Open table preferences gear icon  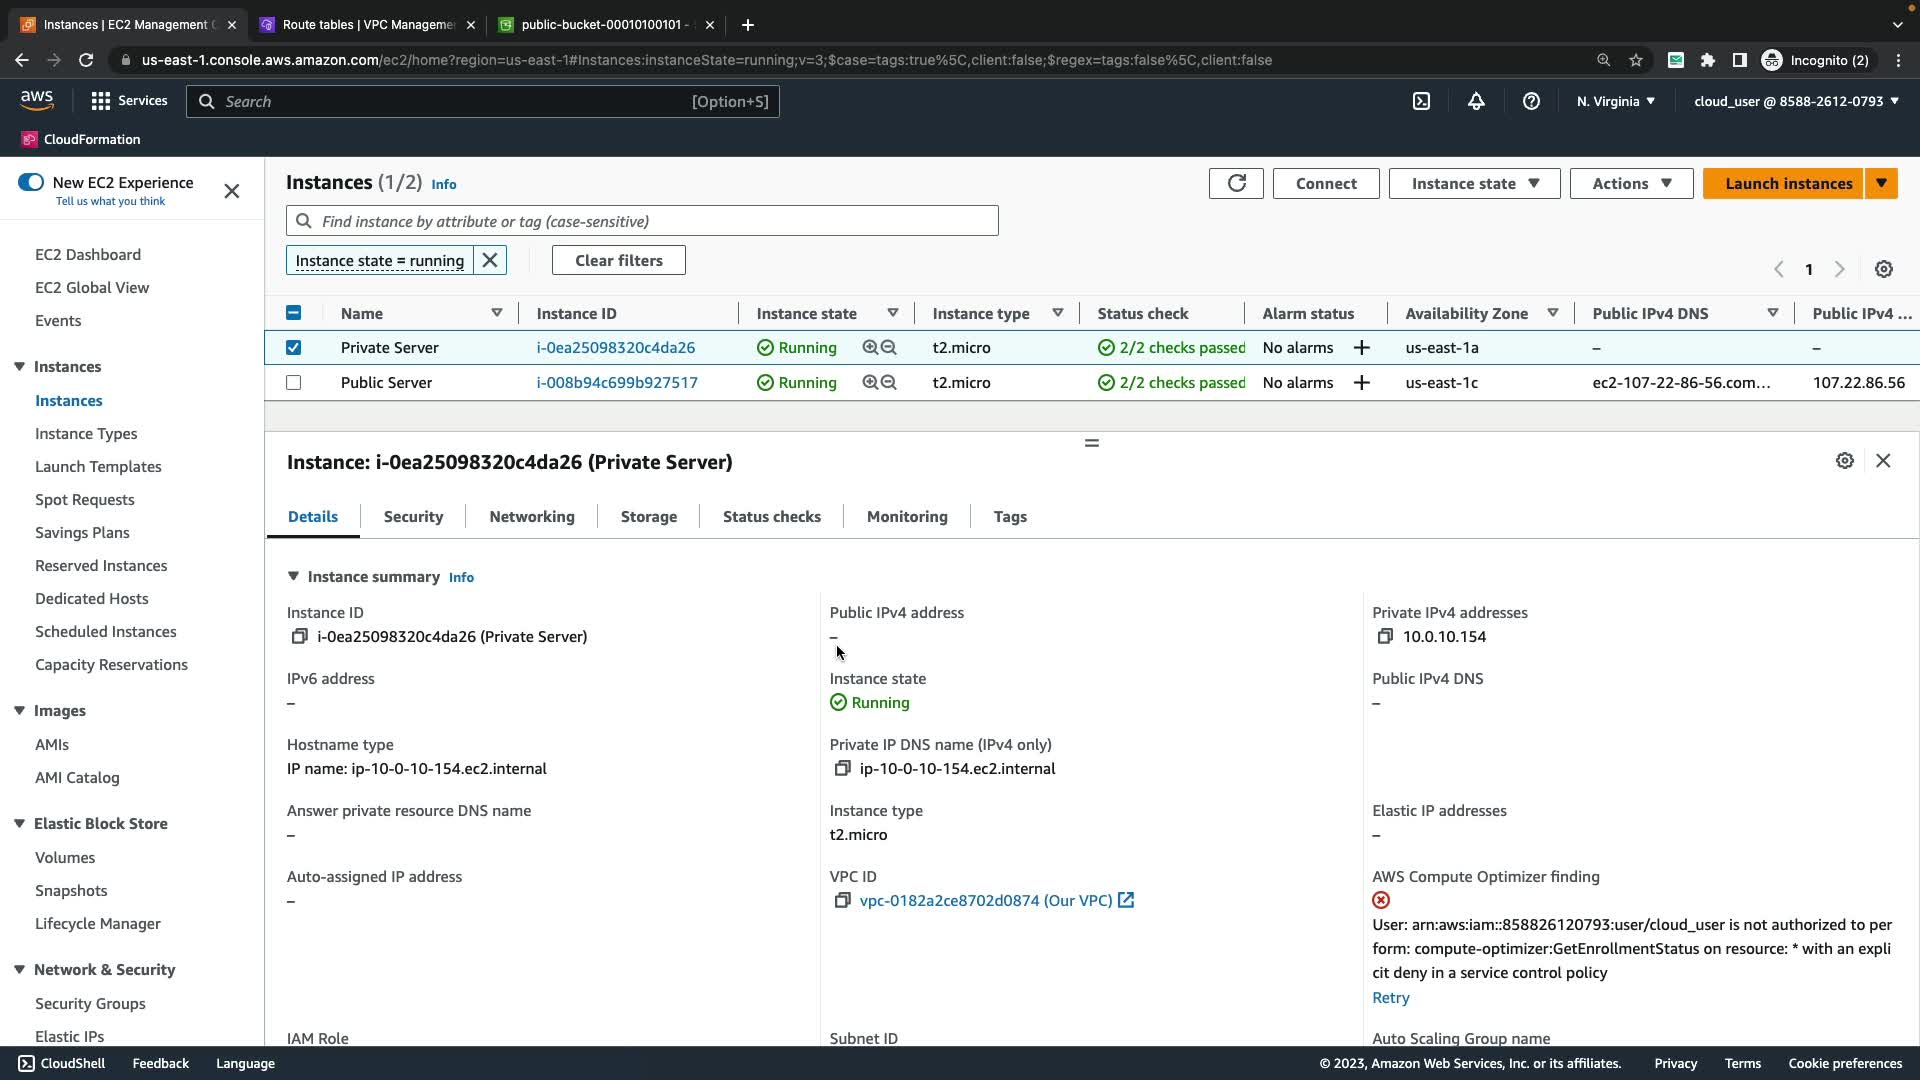tap(1884, 269)
